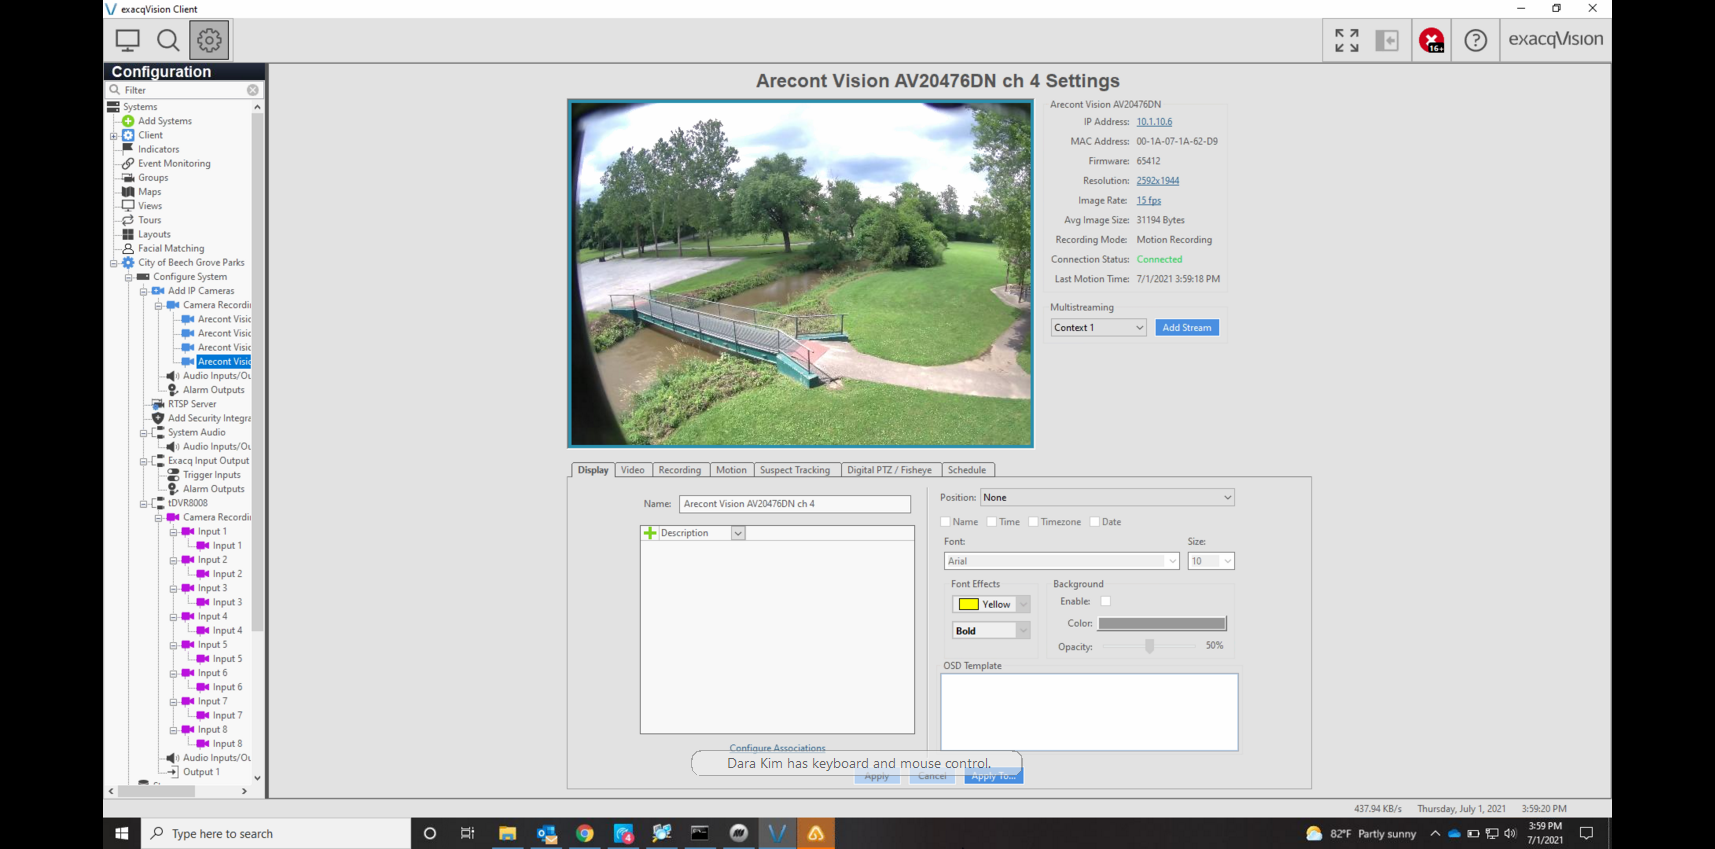
Task: Enable the Date OSD checkbox
Action: coord(1094,522)
